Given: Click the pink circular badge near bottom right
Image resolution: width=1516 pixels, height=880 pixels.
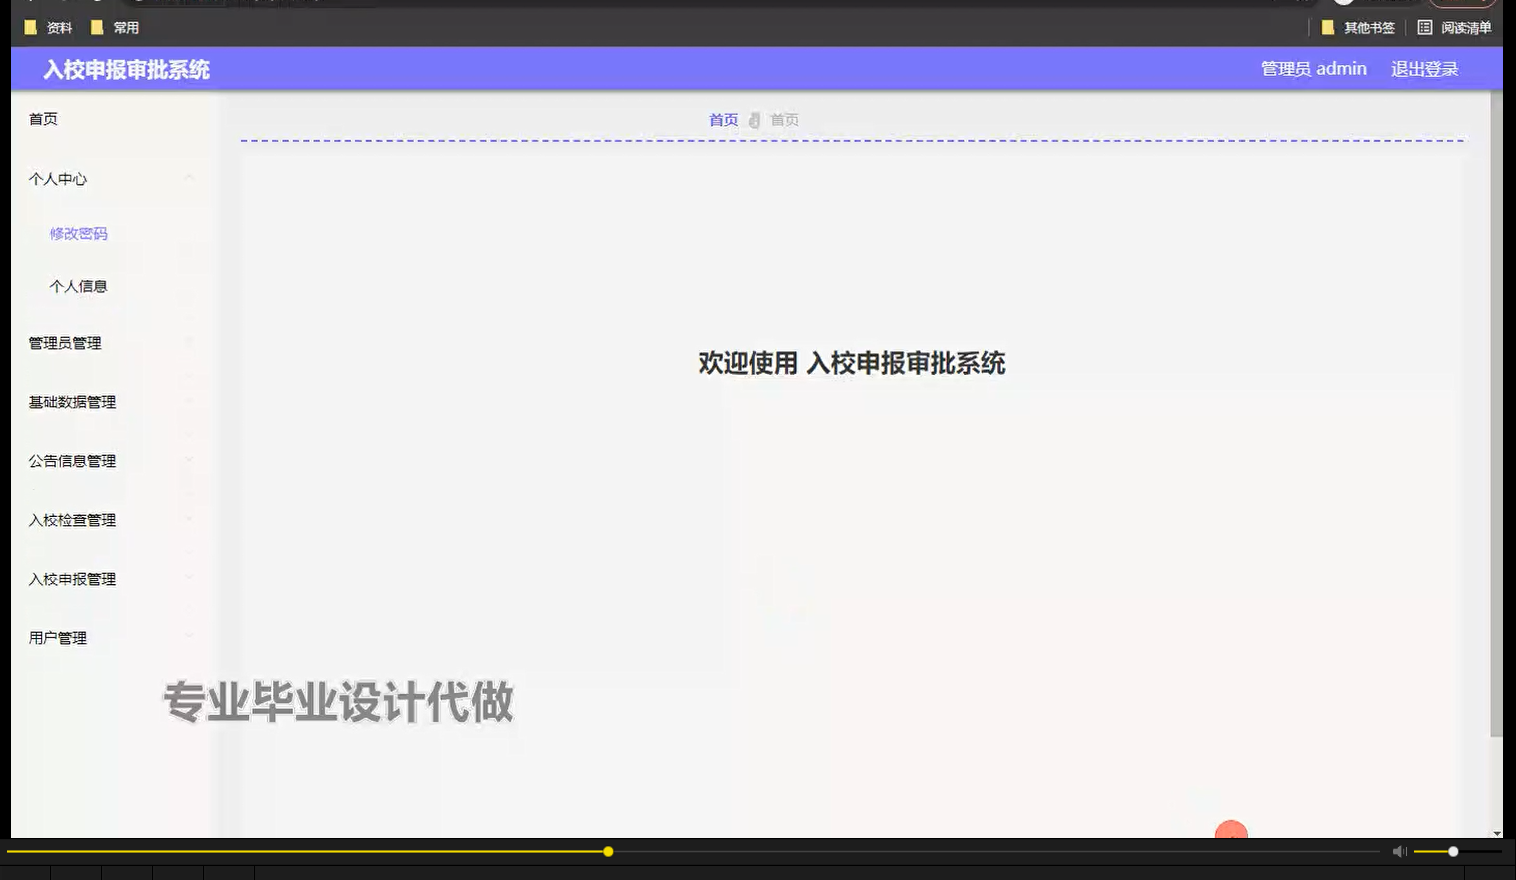Looking at the screenshot, I should (1231, 833).
